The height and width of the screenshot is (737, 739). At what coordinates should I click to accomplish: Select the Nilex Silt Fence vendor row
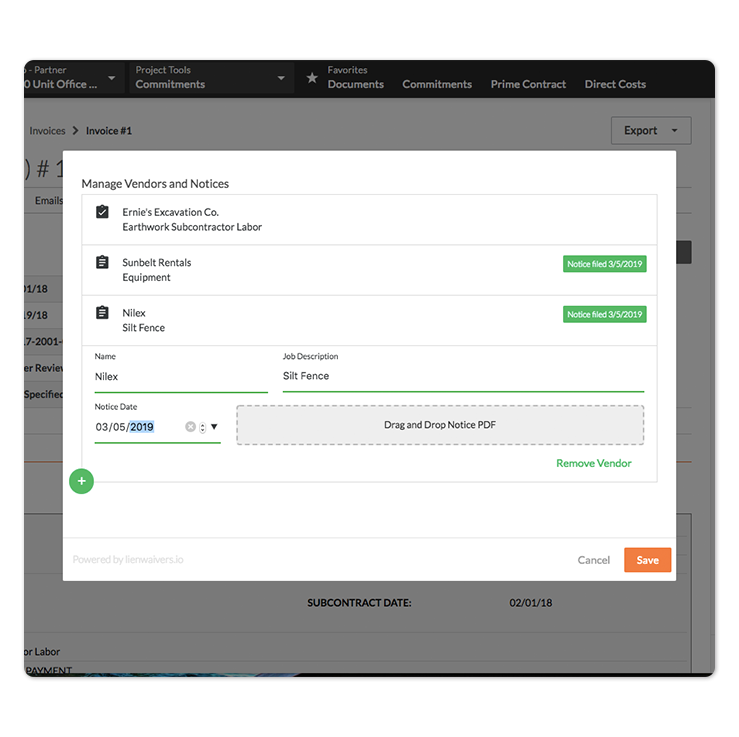[370, 320]
